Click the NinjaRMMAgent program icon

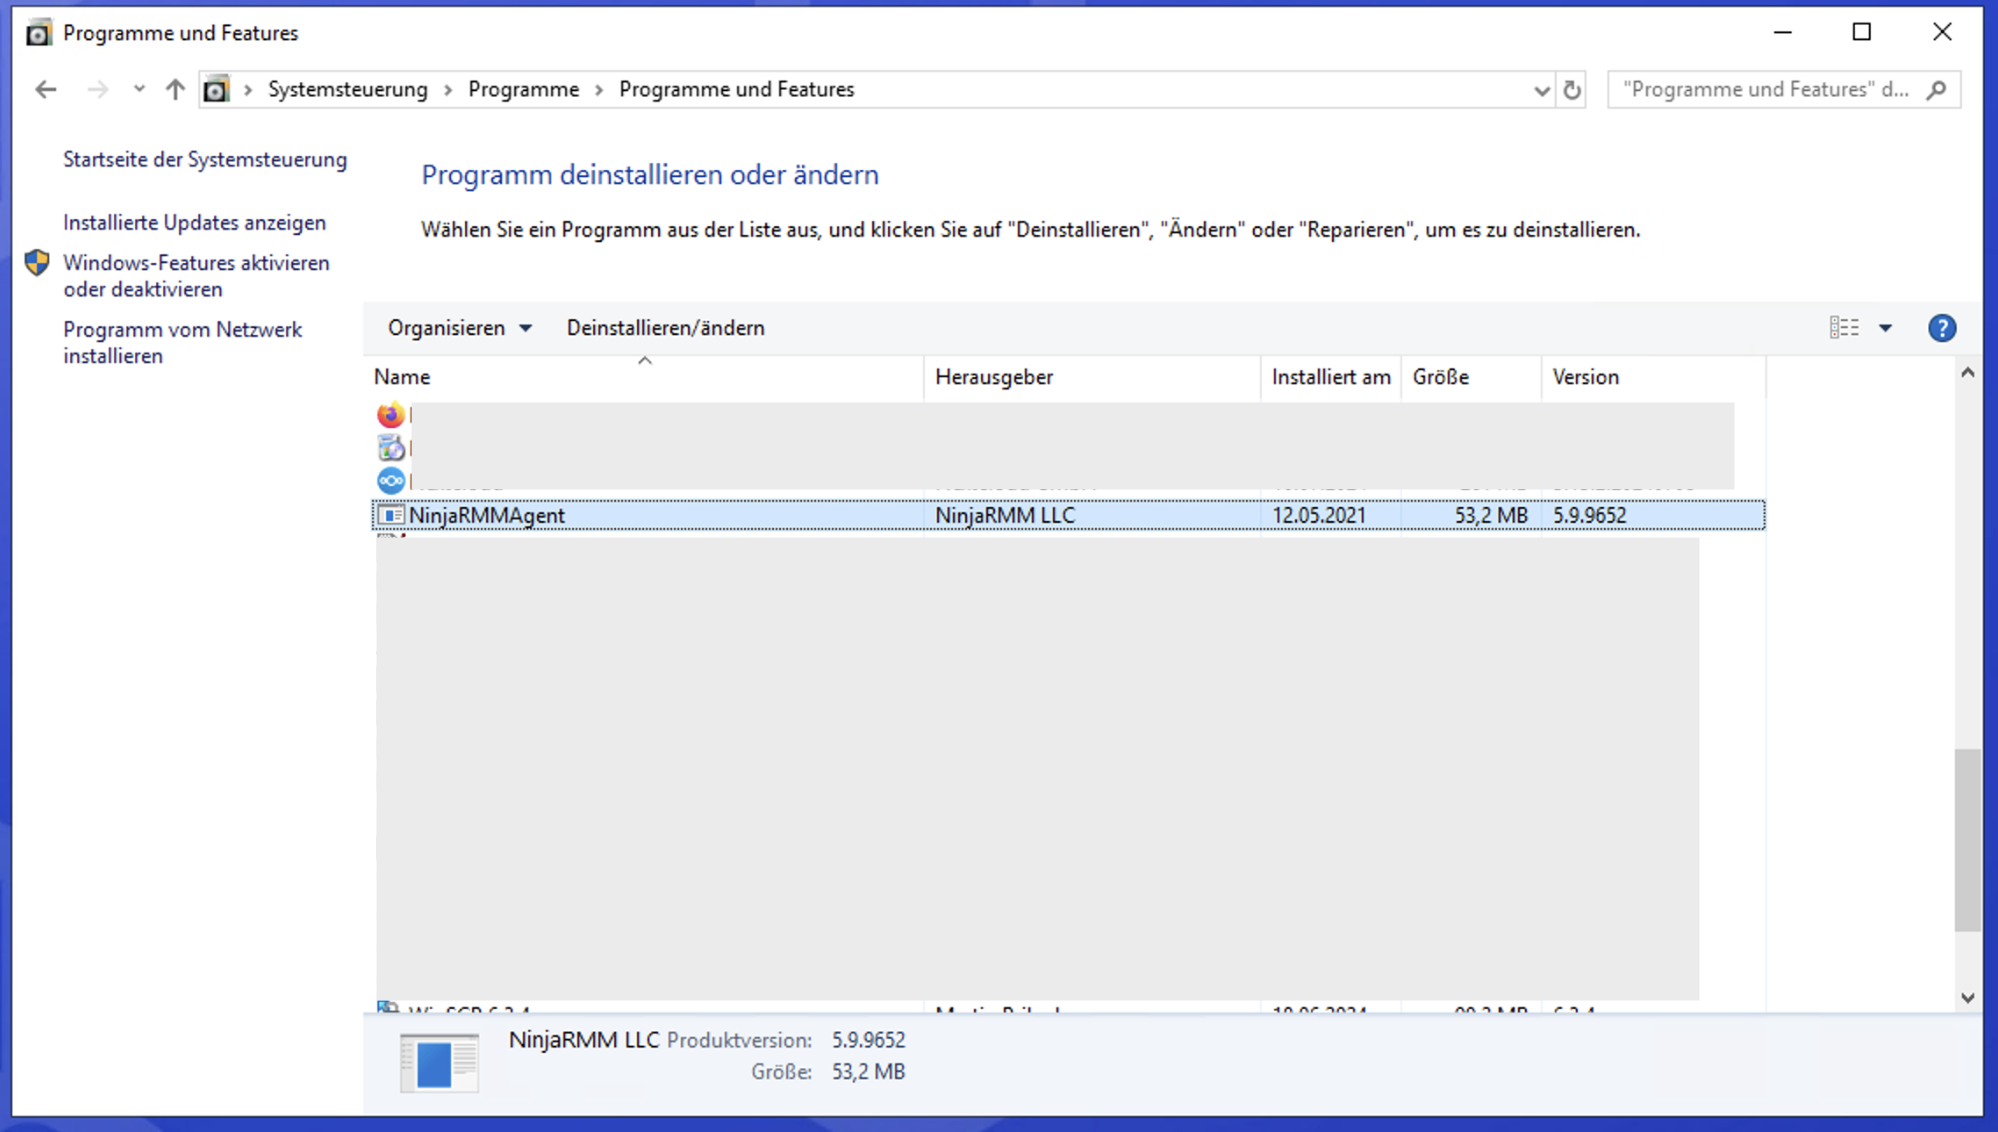391,515
